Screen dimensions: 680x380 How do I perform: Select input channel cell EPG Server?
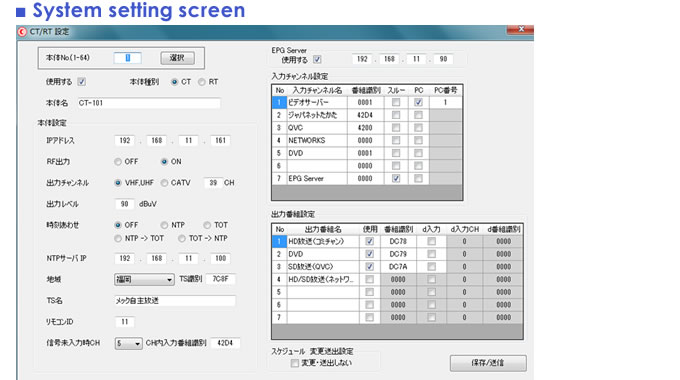click(317, 178)
